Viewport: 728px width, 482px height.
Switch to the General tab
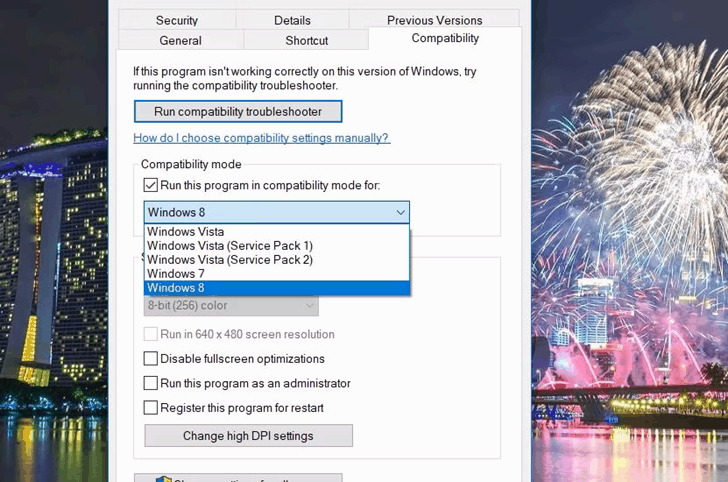pyautogui.click(x=181, y=40)
